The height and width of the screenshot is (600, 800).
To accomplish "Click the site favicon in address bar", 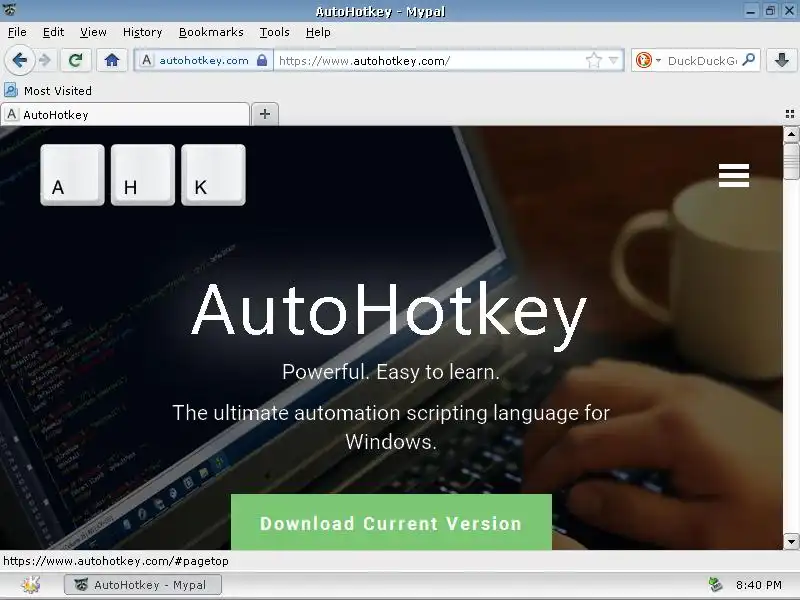I will tap(146, 60).
